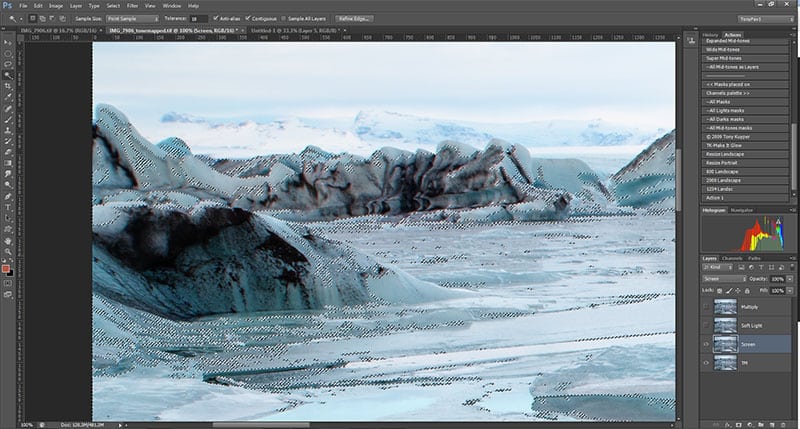Select the Crop tool

click(8, 86)
